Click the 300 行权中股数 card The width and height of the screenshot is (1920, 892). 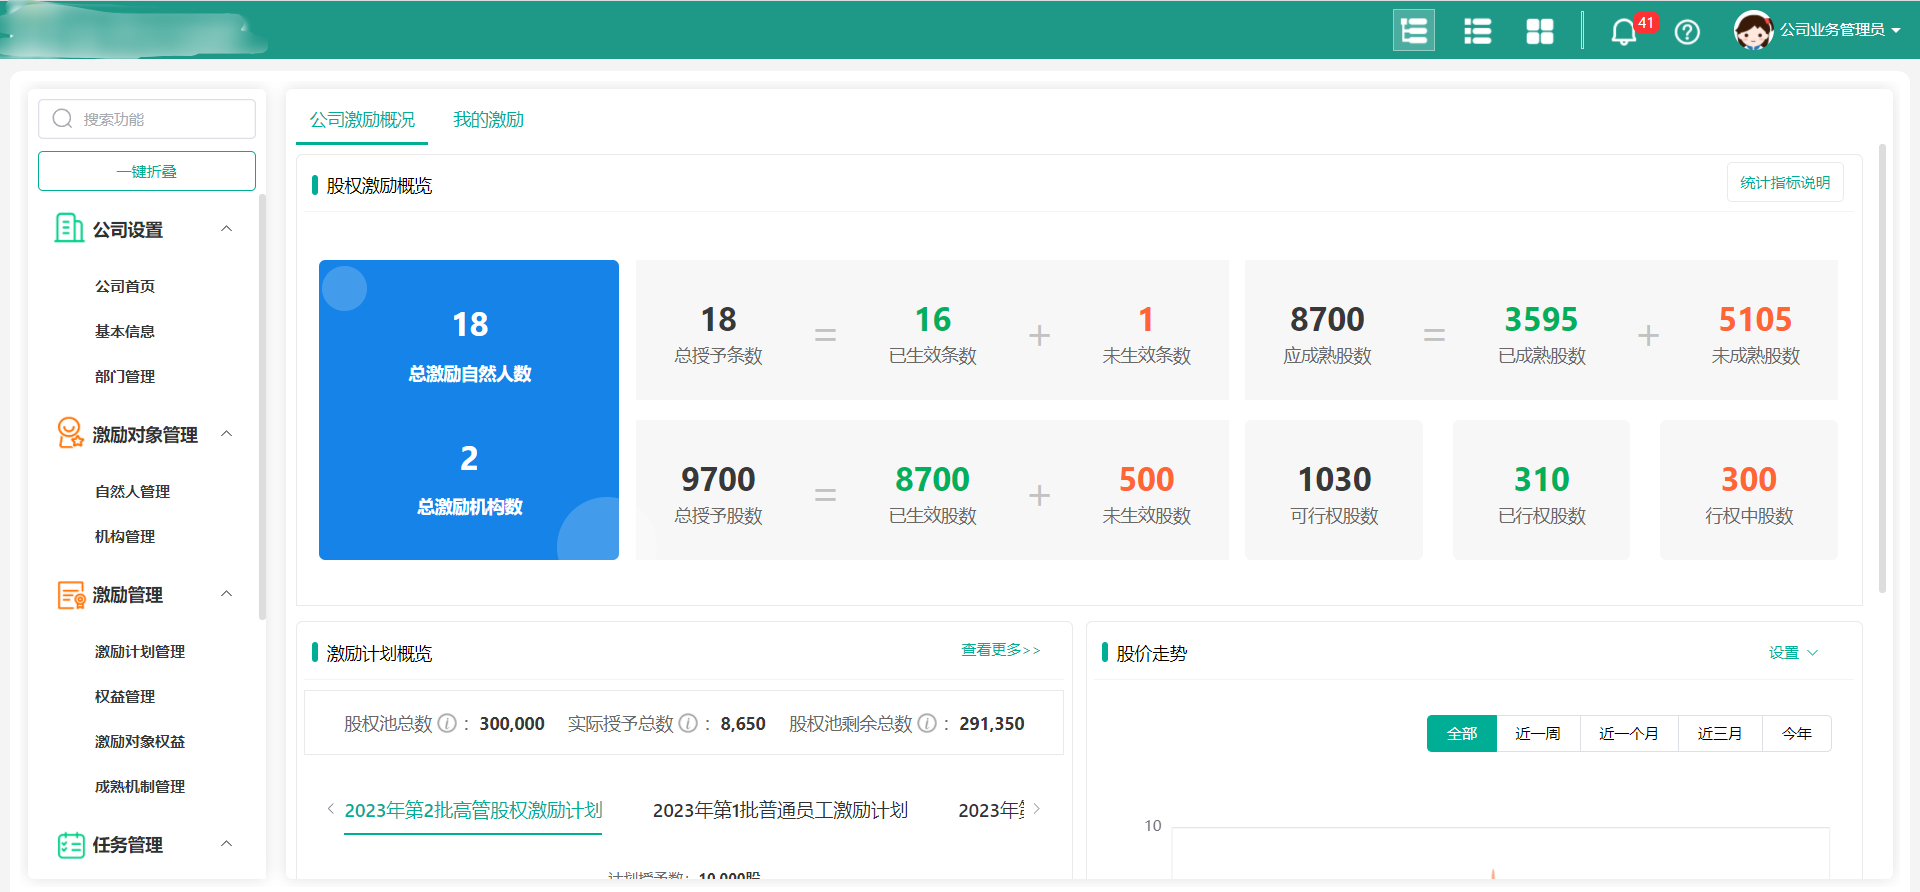tap(1749, 490)
